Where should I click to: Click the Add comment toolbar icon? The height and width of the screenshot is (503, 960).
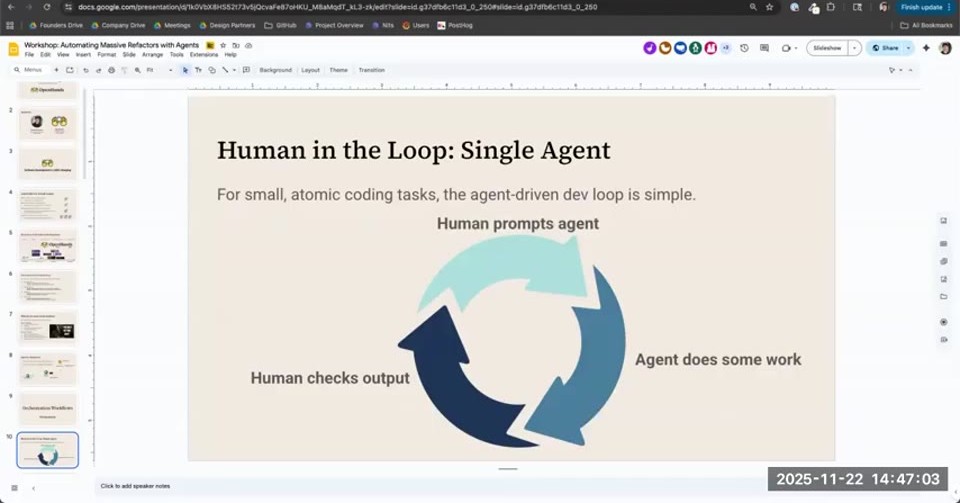tap(246, 70)
